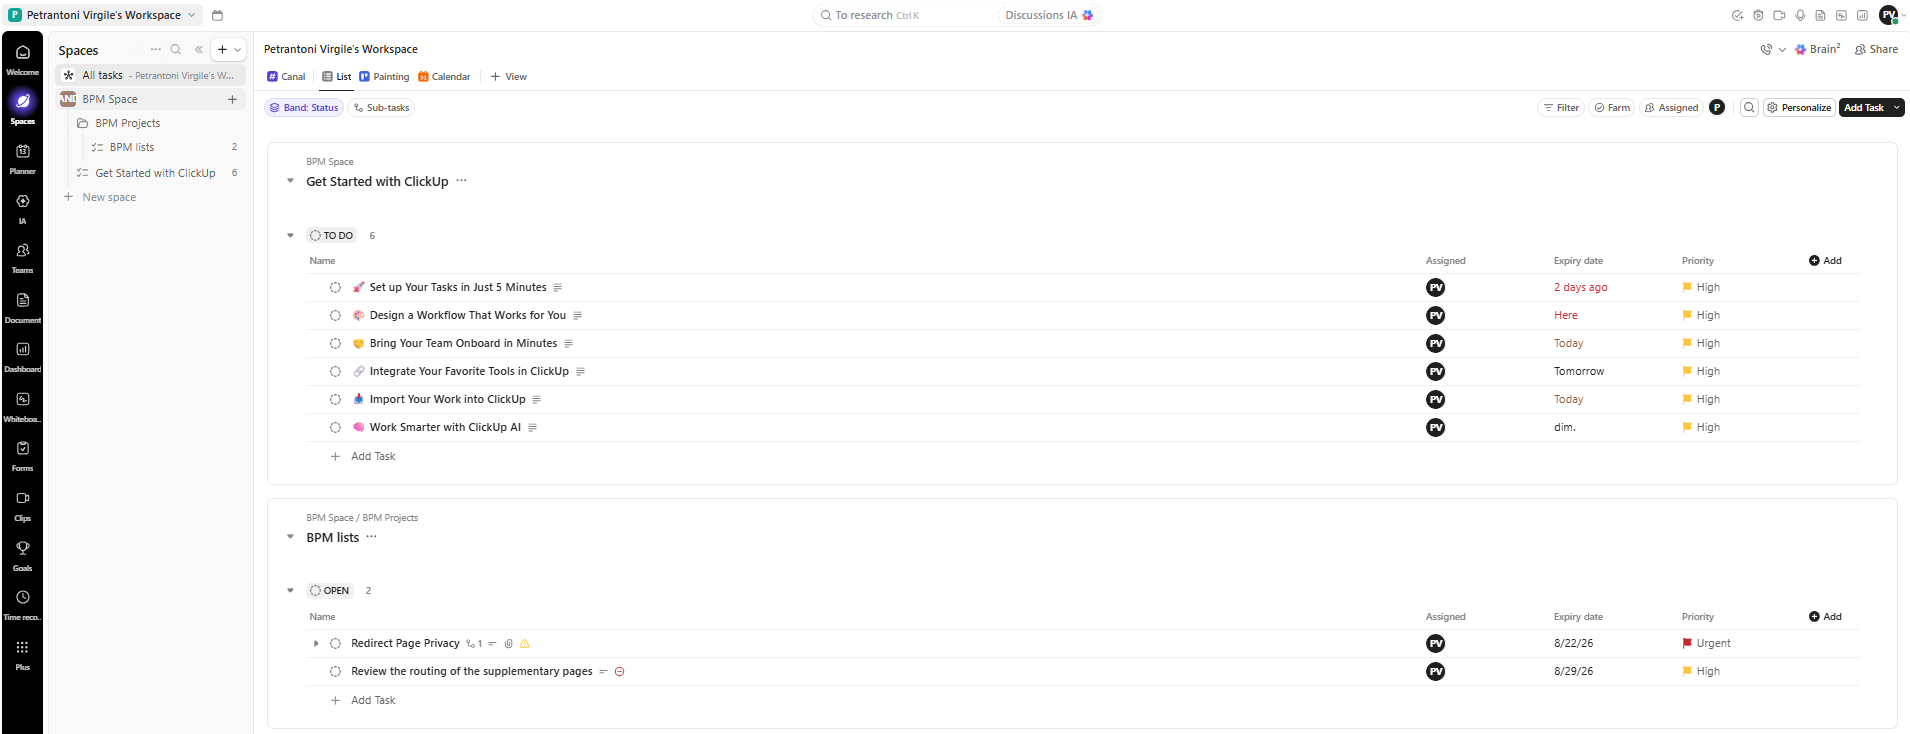Open options menu for BPM lists heading
1910x734 pixels.
tap(372, 537)
